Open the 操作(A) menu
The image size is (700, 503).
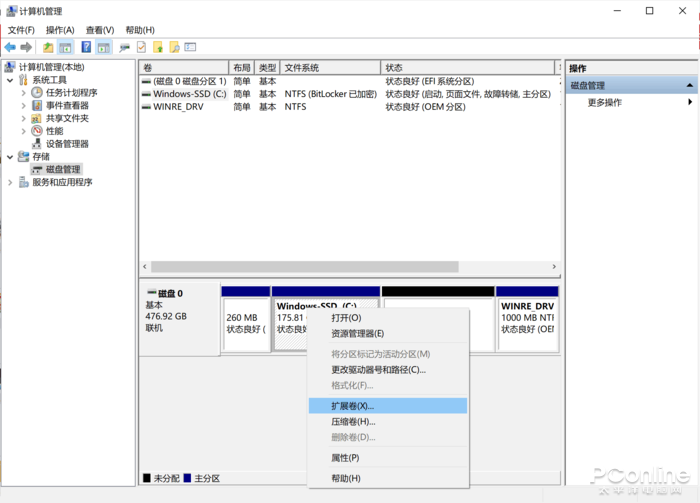[60, 30]
